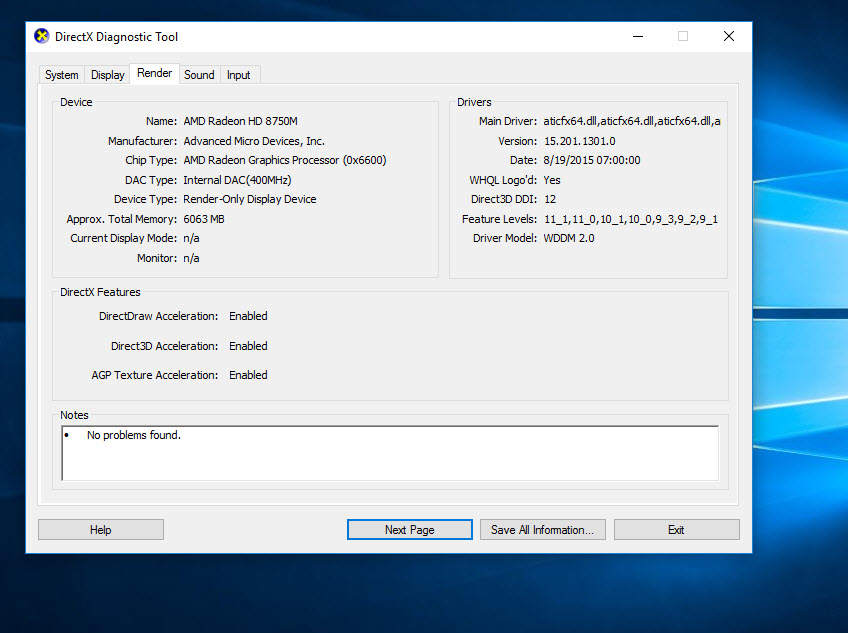Click inside the Notes text box
Image resolution: width=848 pixels, height=633 pixels.
[x=390, y=453]
